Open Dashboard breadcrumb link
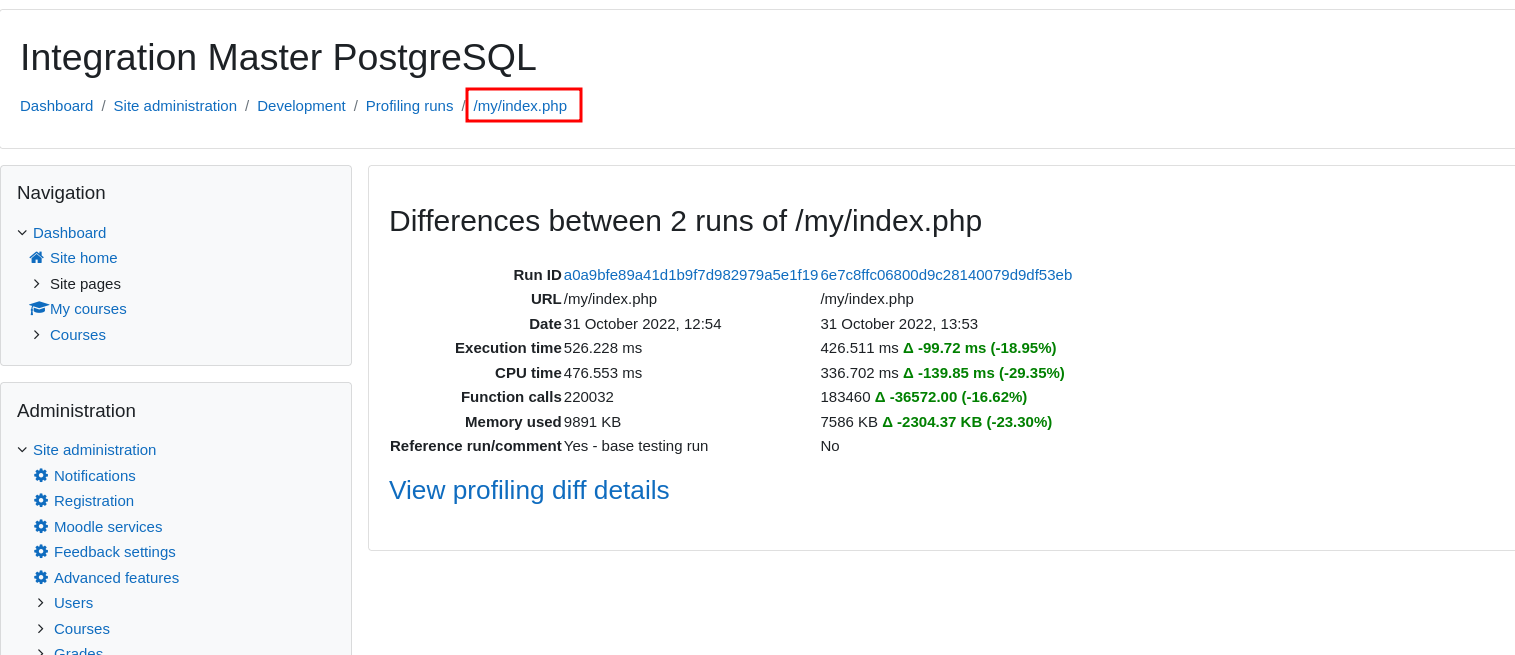The height and width of the screenshot is (655, 1515). pyautogui.click(x=56, y=106)
